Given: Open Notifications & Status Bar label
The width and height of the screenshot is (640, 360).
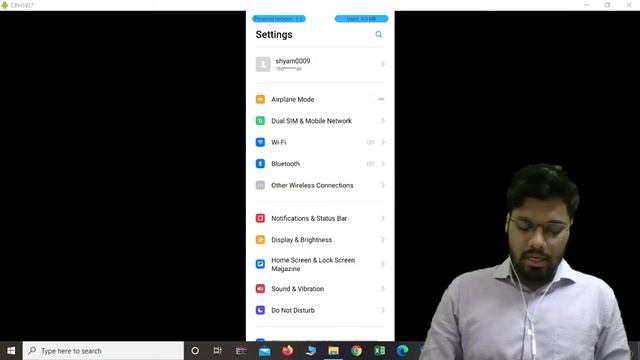Looking at the screenshot, I should coord(309,218).
